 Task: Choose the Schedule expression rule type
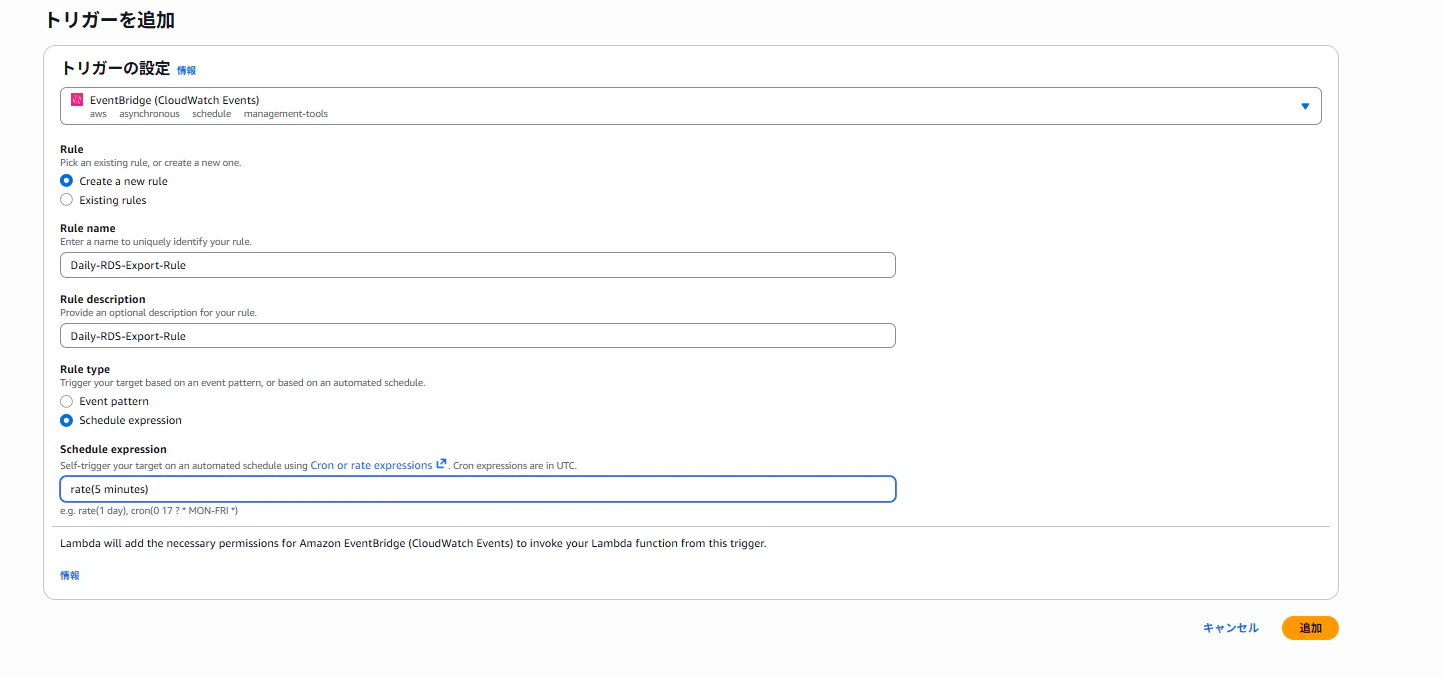click(67, 420)
